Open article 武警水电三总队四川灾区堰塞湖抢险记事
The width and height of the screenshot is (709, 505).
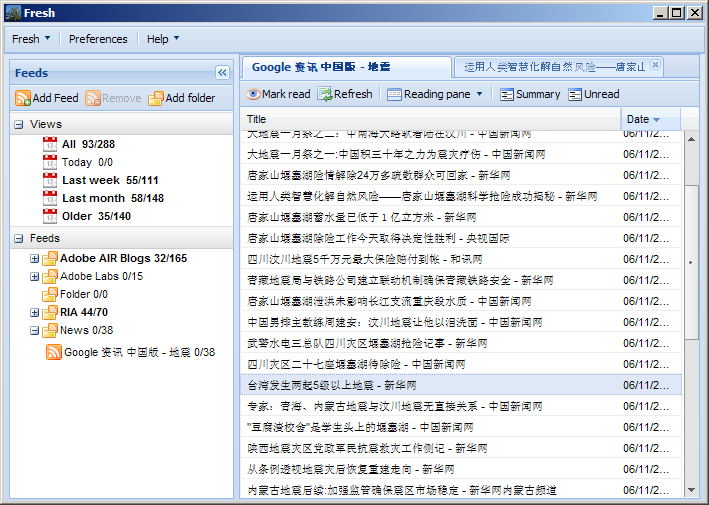coord(461,343)
